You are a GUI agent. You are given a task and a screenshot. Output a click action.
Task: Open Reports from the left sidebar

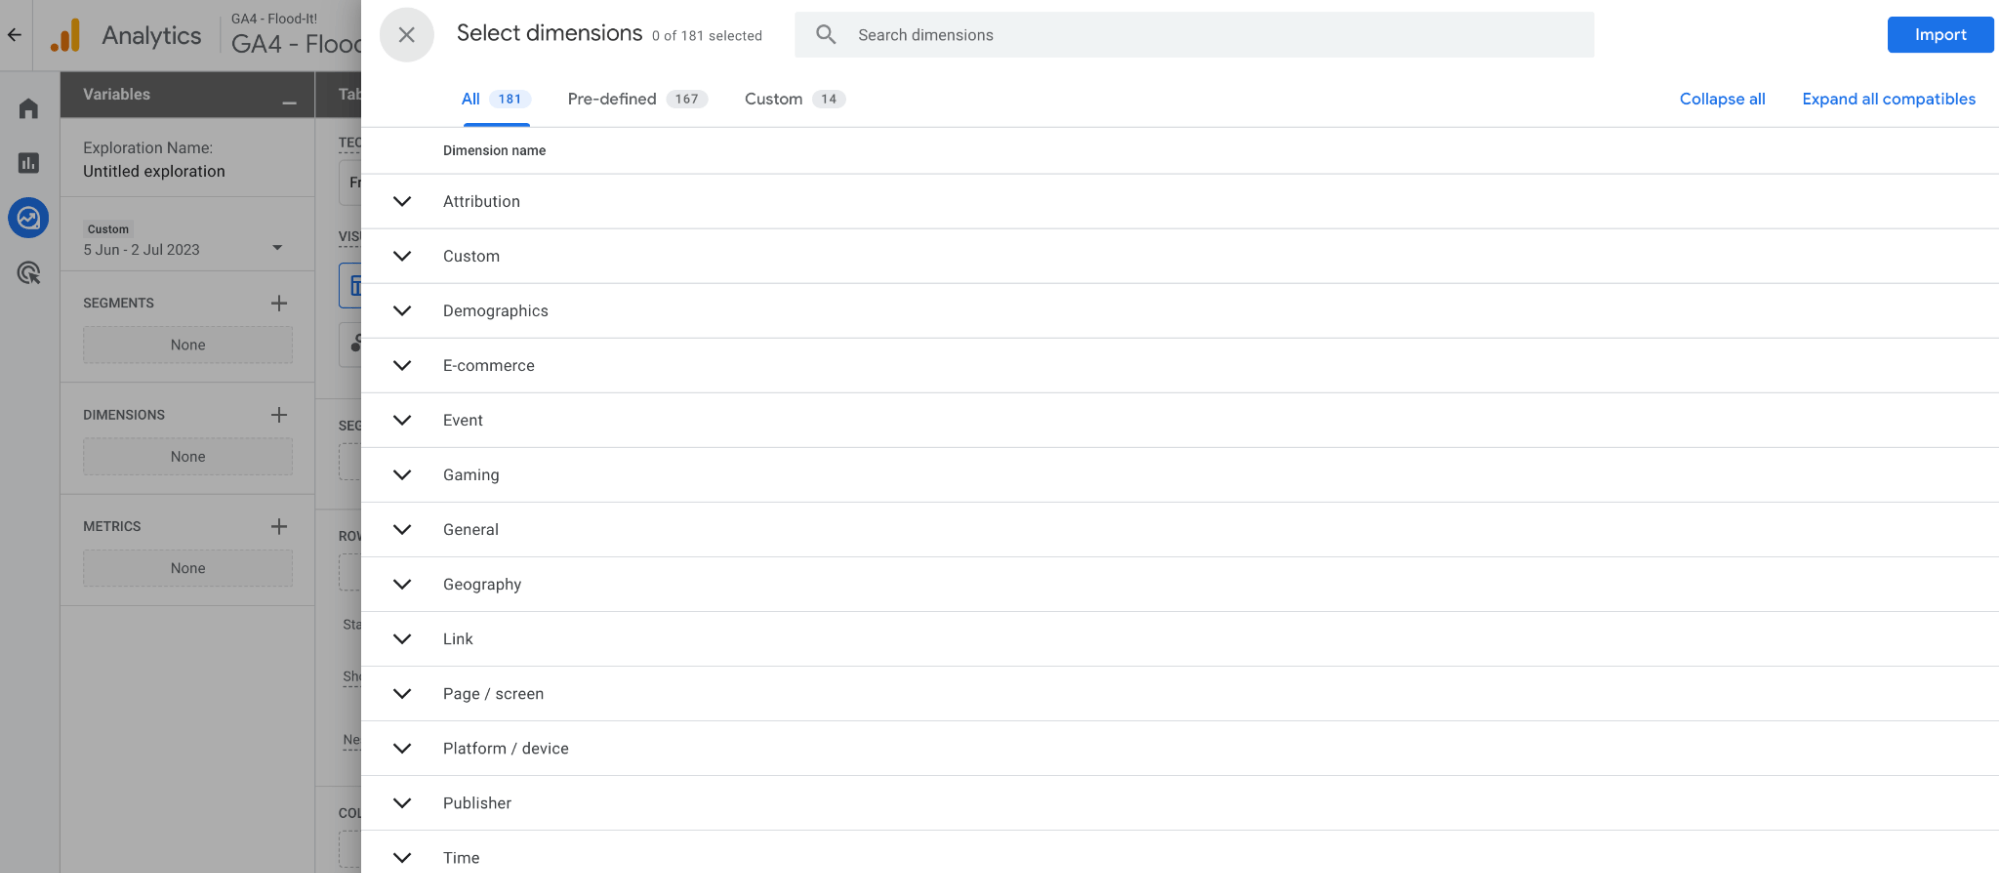tap(28, 163)
